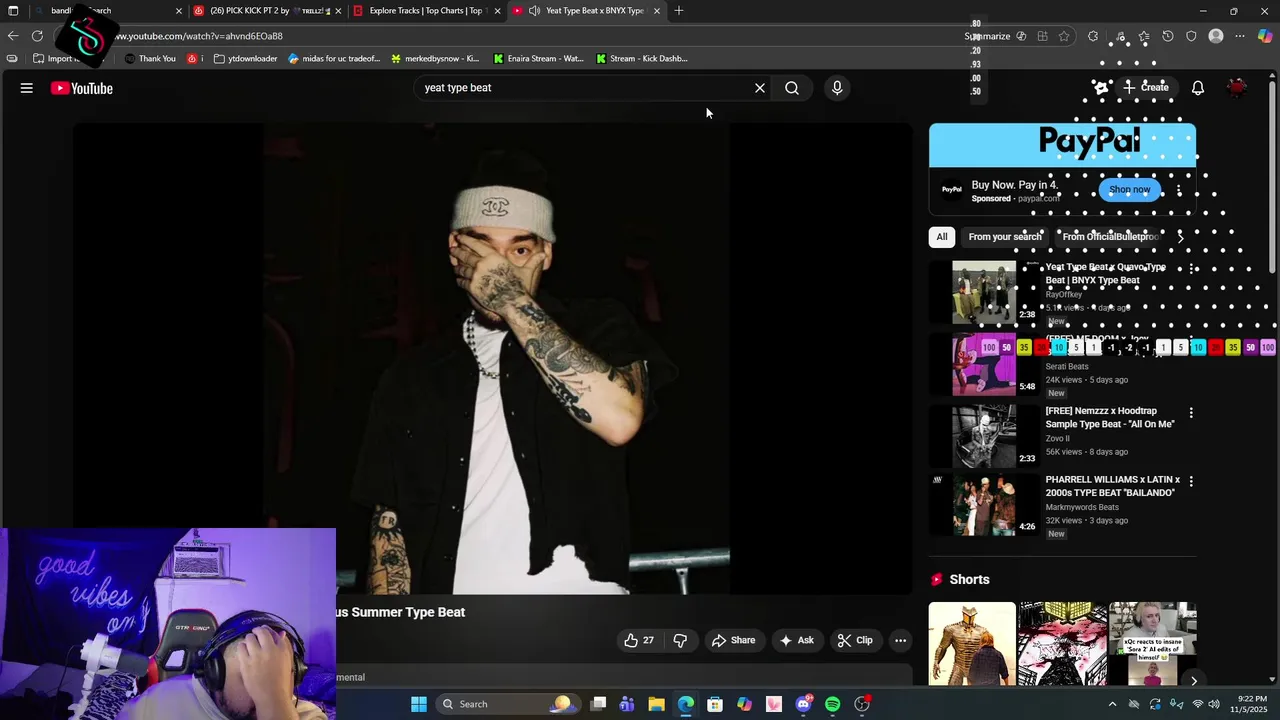Open 'Stream - Kick Dashb...' bookmark
This screenshot has width=1280, height=720.
coord(641,59)
